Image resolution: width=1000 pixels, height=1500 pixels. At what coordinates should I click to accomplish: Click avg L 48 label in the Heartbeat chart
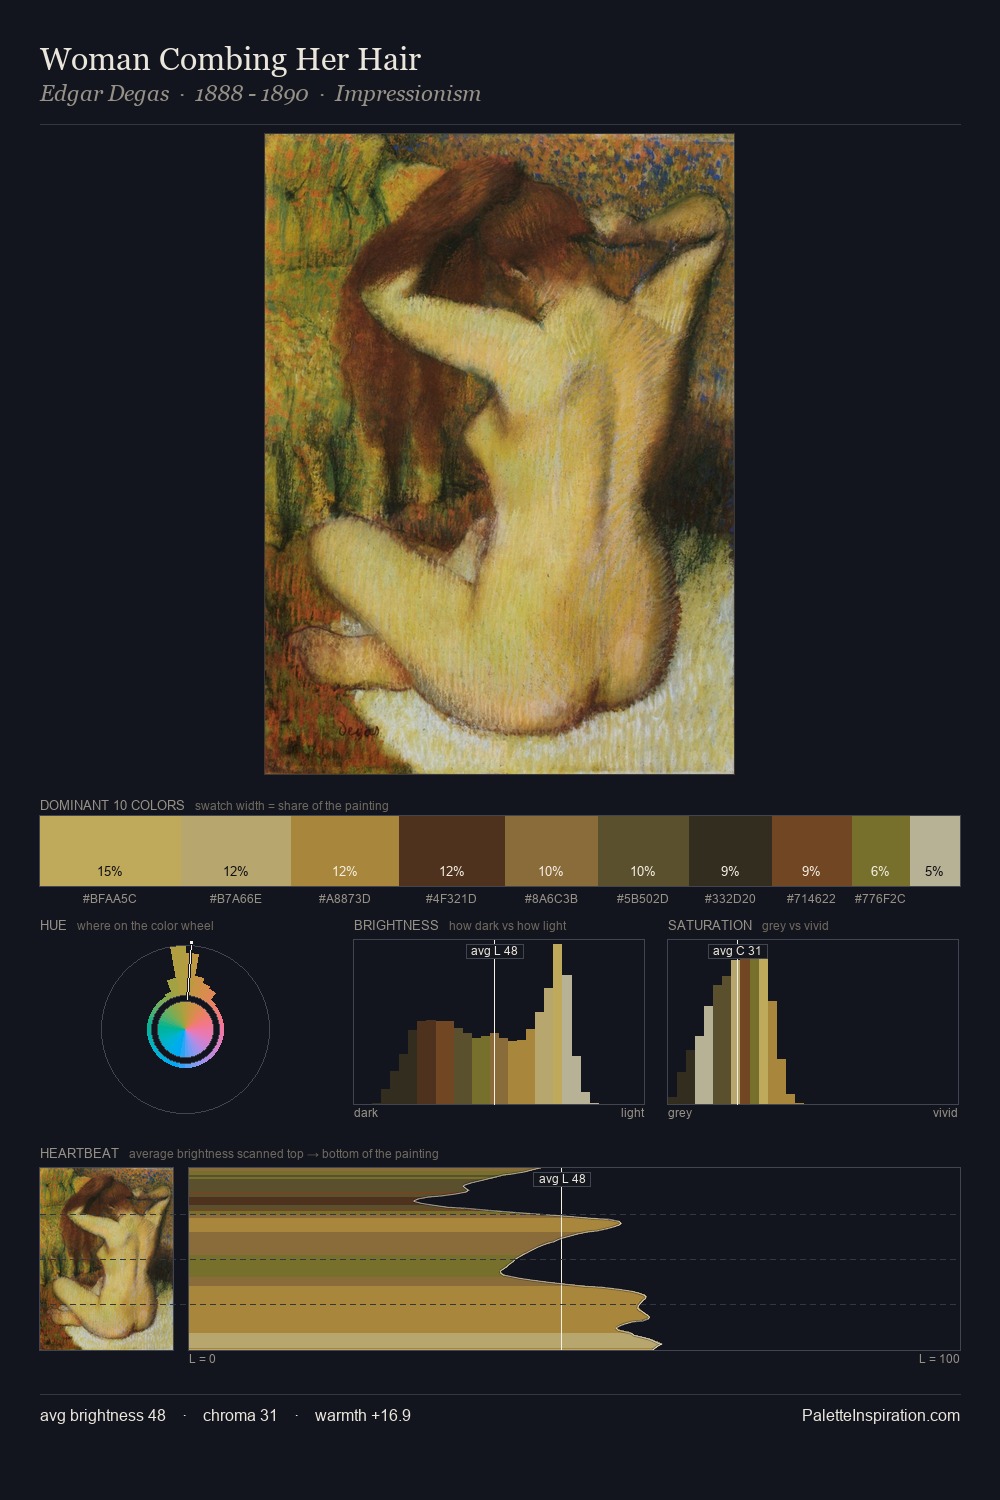[562, 1179]
